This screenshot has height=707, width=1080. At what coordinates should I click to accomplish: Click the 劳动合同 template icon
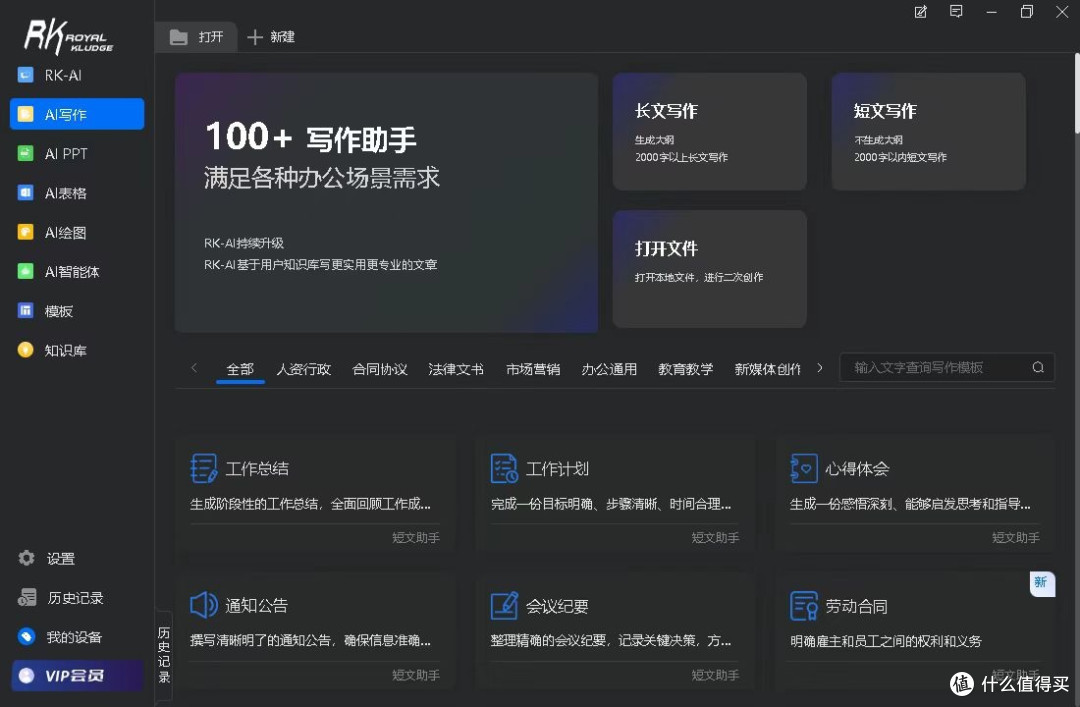(x=804, y=606)
